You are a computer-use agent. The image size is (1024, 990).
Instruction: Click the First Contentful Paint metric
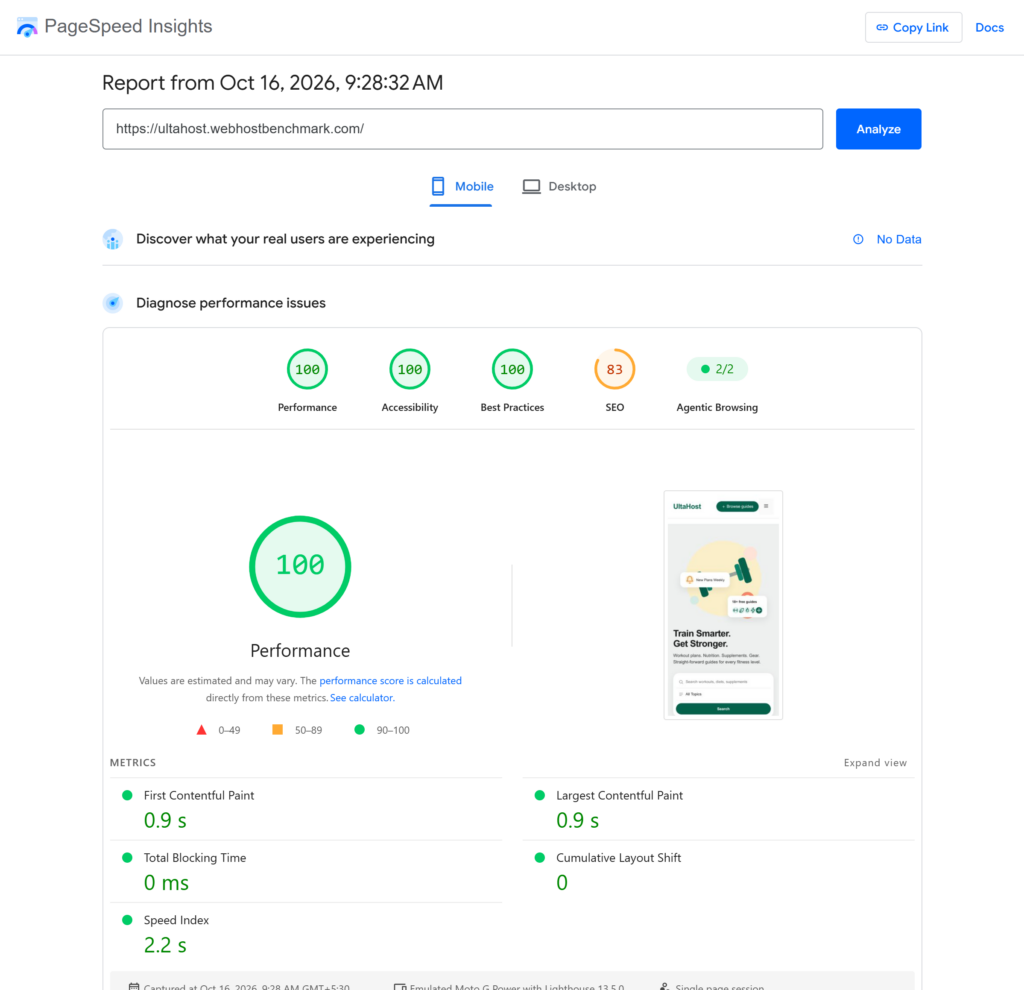[x=306, y=809]
